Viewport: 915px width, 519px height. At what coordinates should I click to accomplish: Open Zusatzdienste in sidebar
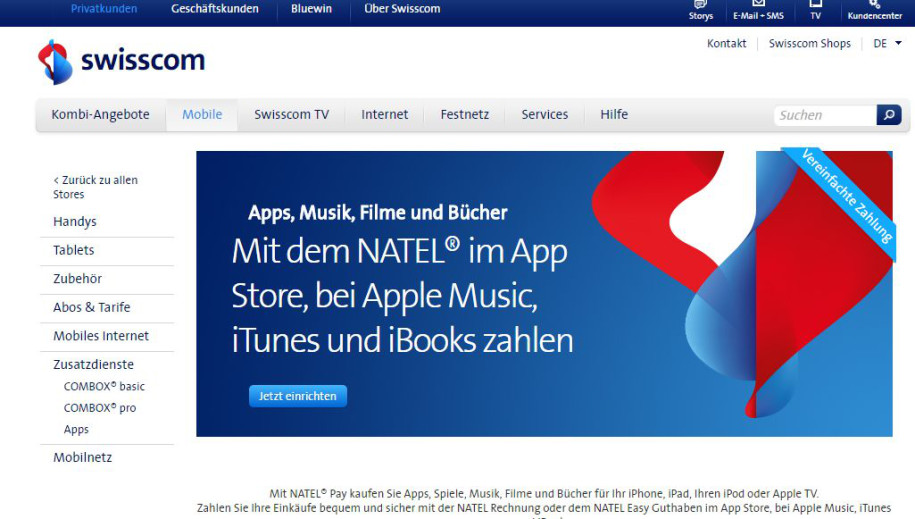pos(93,364)
